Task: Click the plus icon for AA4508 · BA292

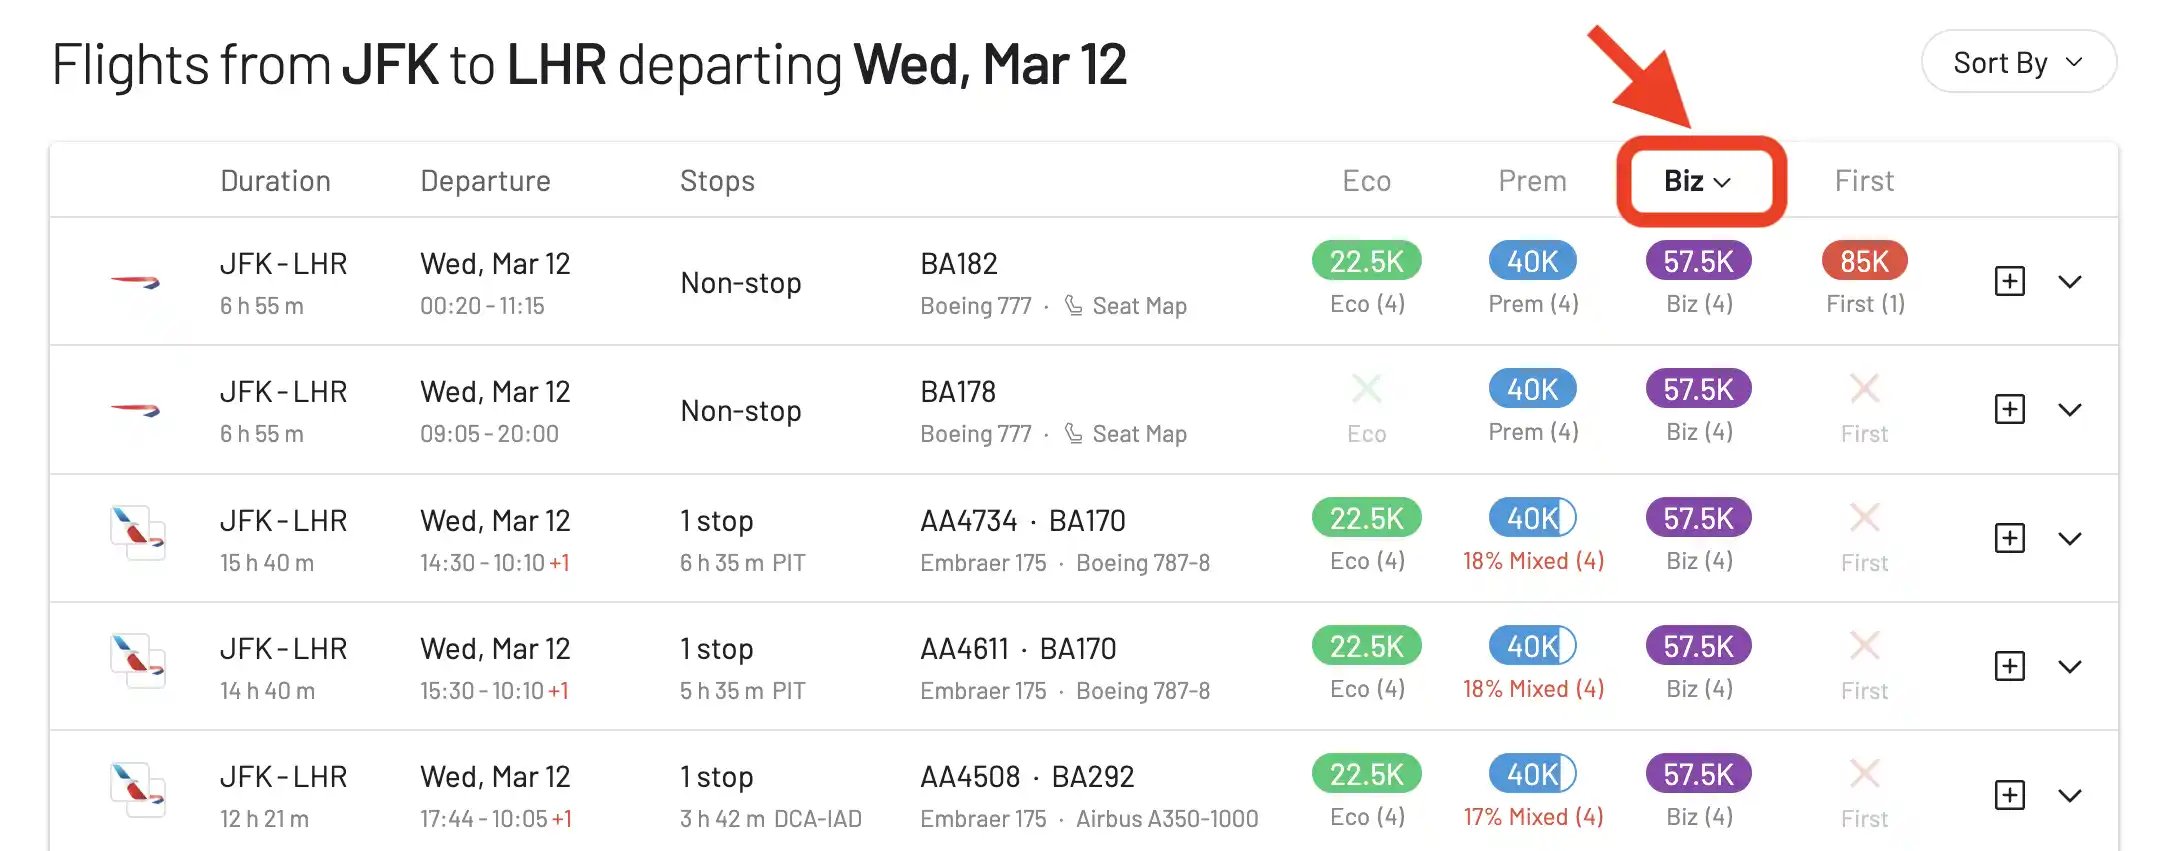Action: coord(2009,795)
